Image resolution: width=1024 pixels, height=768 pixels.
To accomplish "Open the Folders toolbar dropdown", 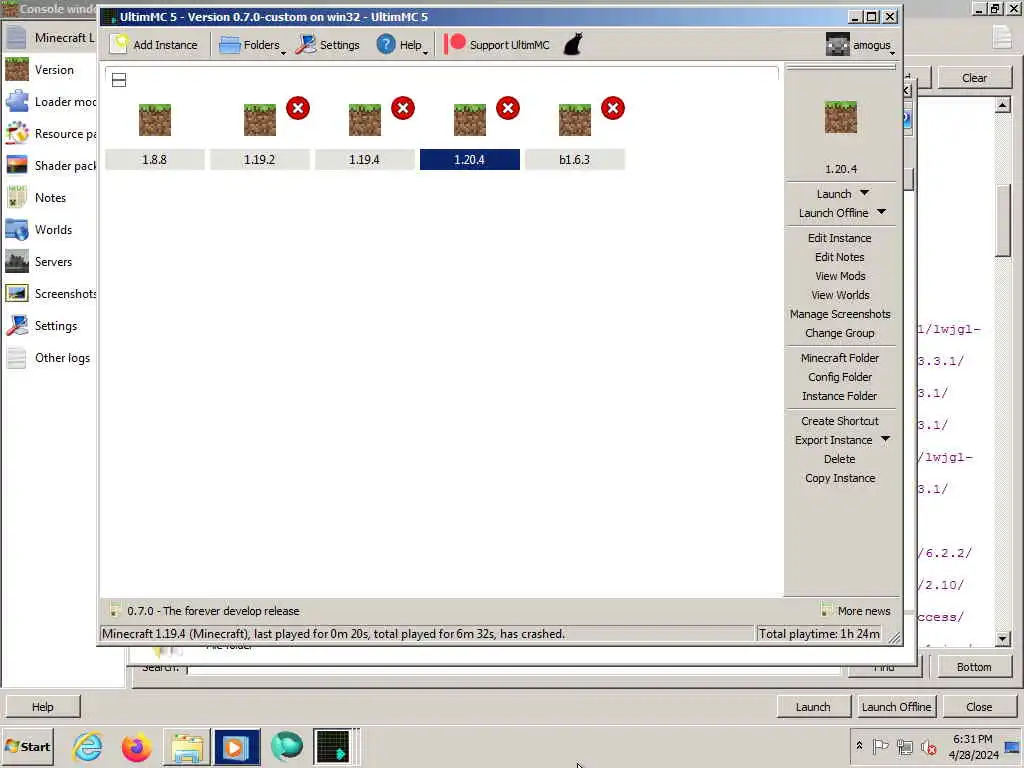I will click(x=253, y=45).
